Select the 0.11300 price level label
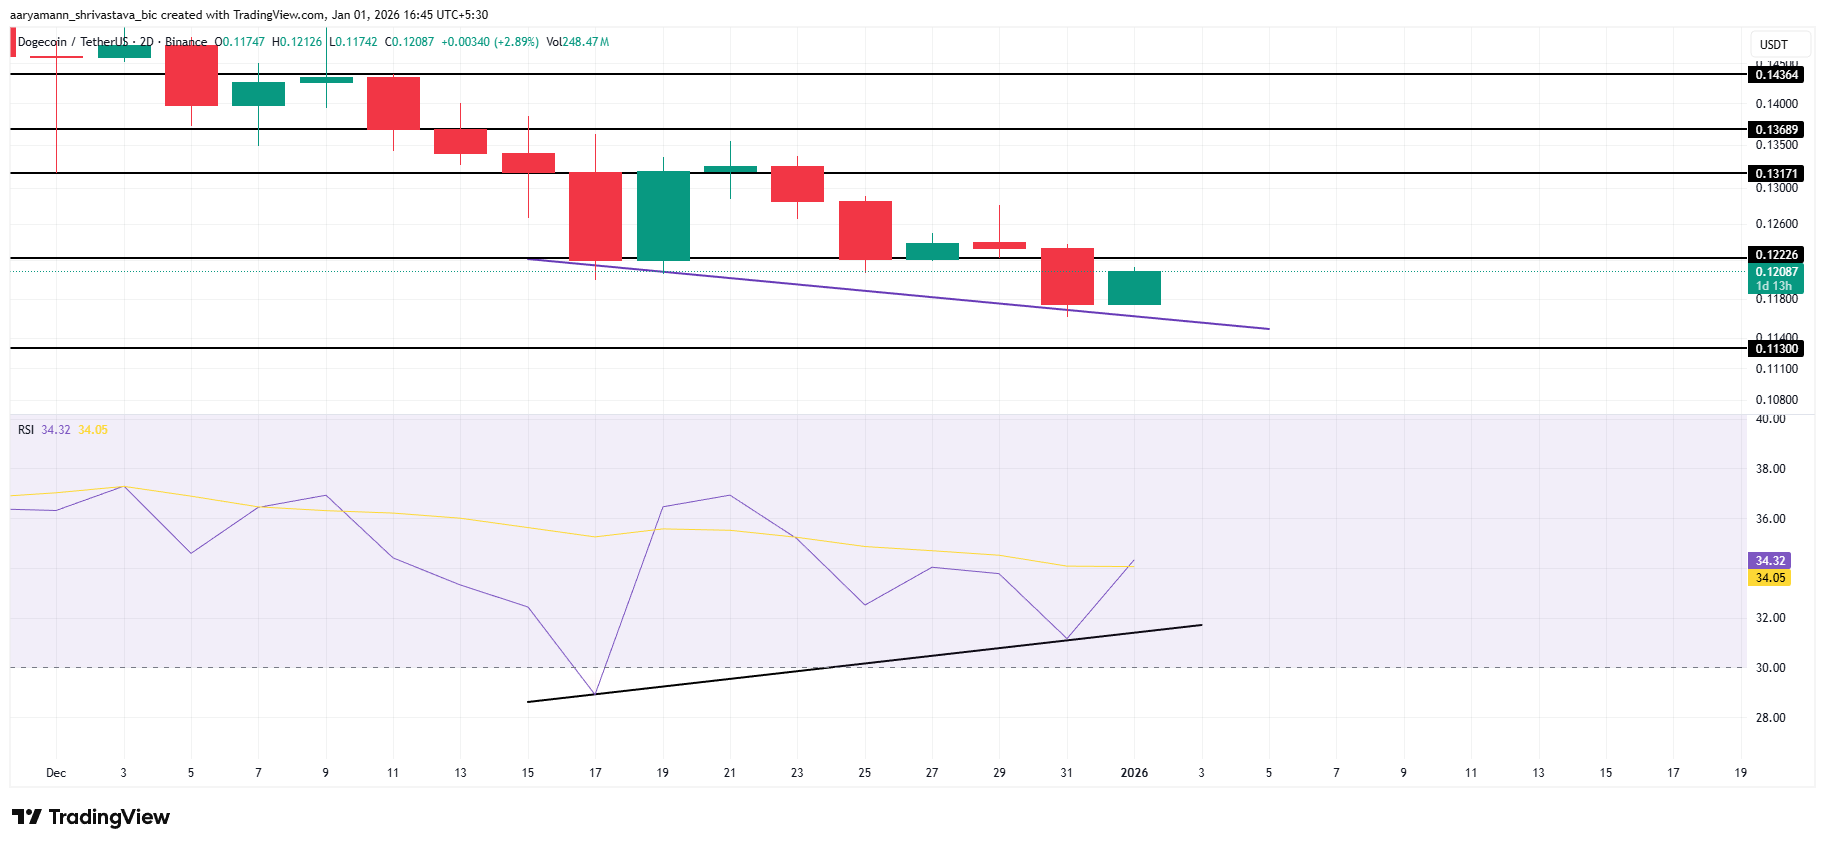Screen dimensions: 1825x847 click(1776, 349)
